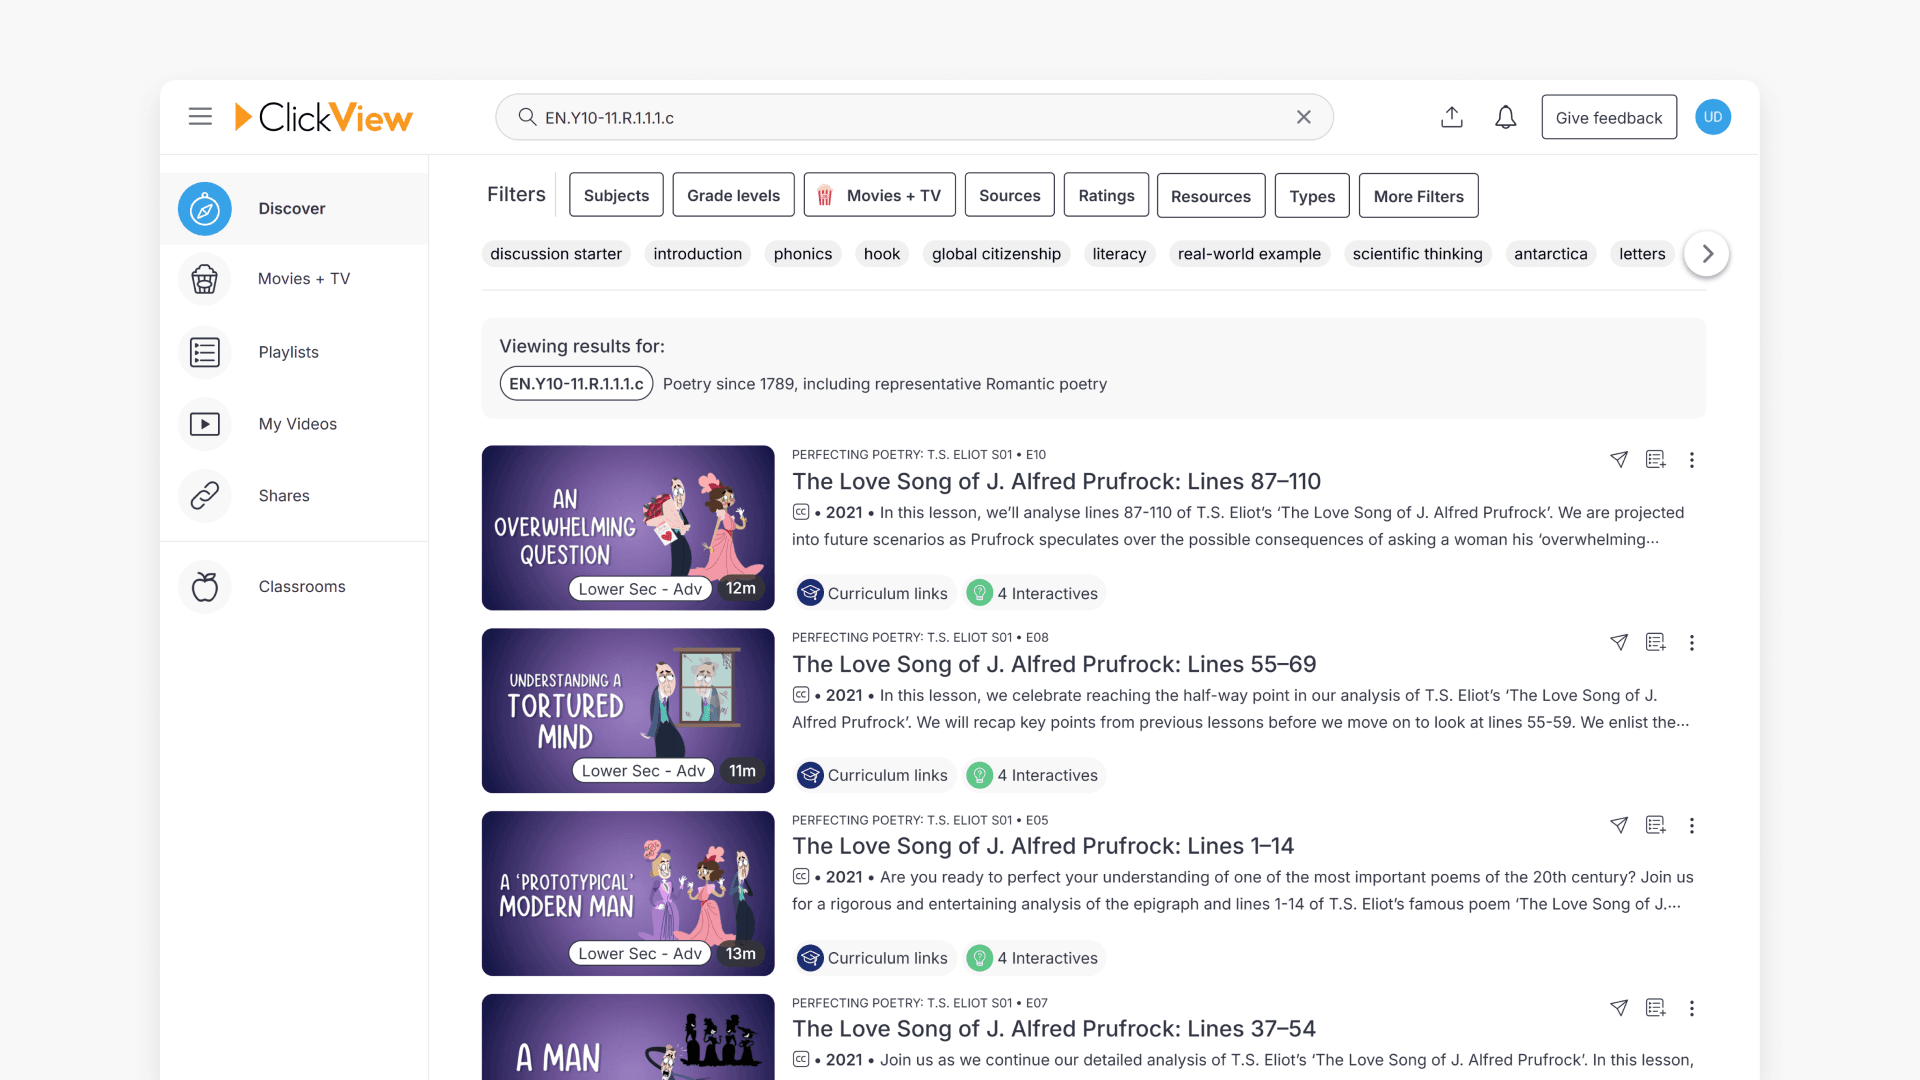1920x1080 pixels.
Task: Open the Subjects filter dropdown
Action: click(615, 195)
